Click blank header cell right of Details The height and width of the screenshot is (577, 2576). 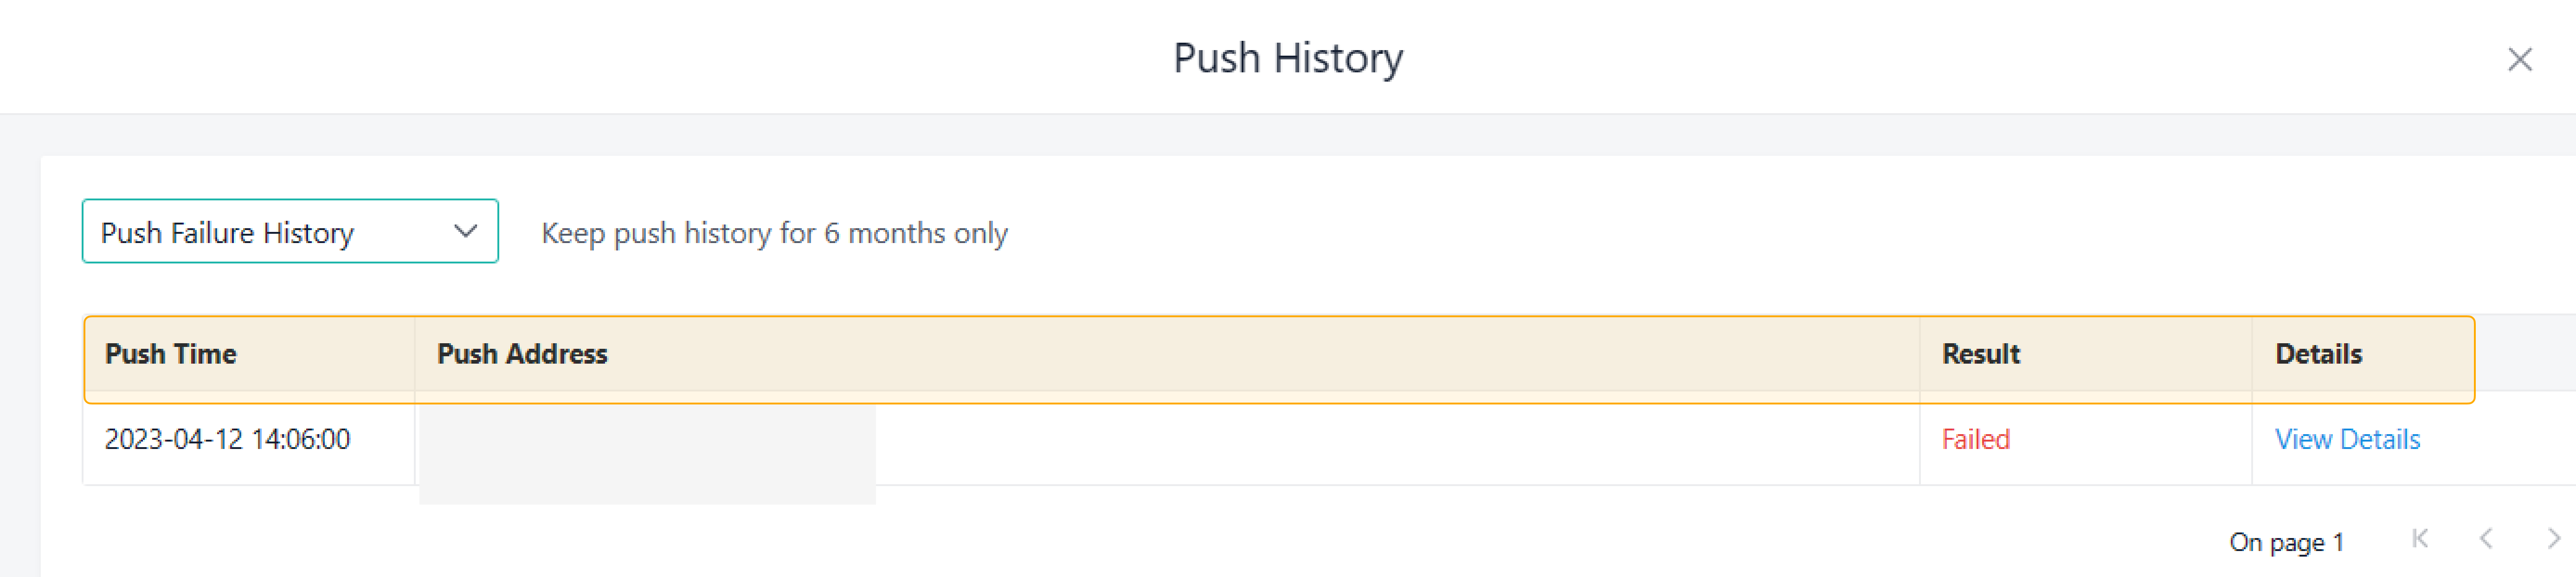pyautogui.click(x=2525, y=354)
